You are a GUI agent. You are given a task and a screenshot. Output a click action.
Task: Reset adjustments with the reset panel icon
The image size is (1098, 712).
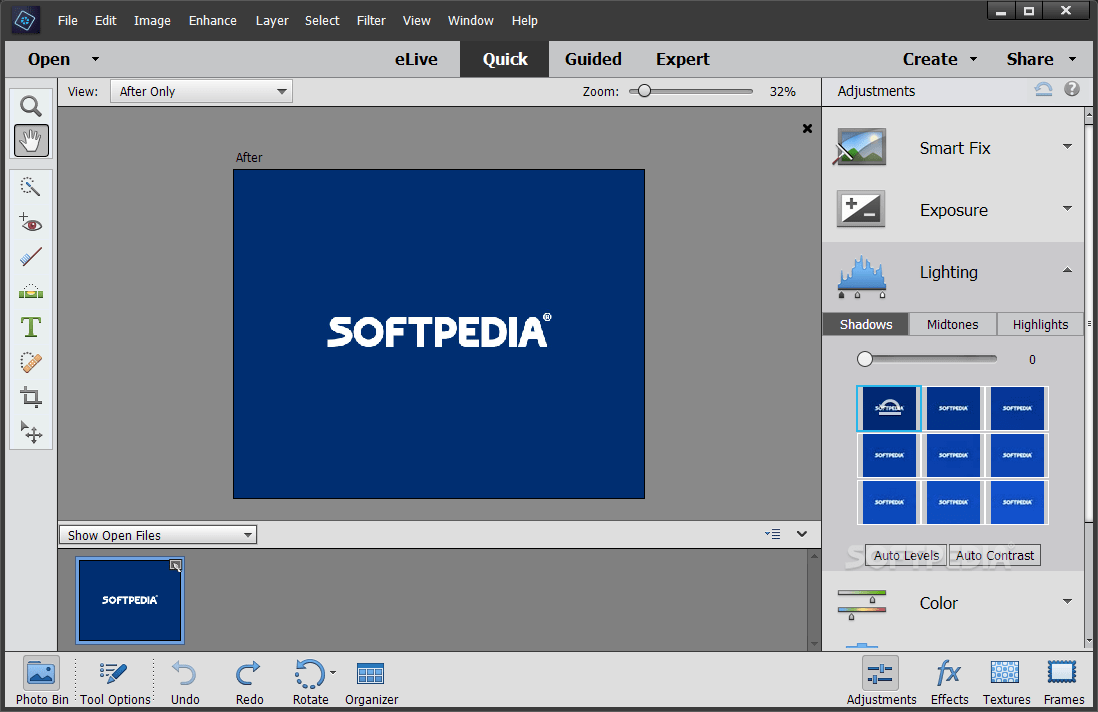[1043, 90]
